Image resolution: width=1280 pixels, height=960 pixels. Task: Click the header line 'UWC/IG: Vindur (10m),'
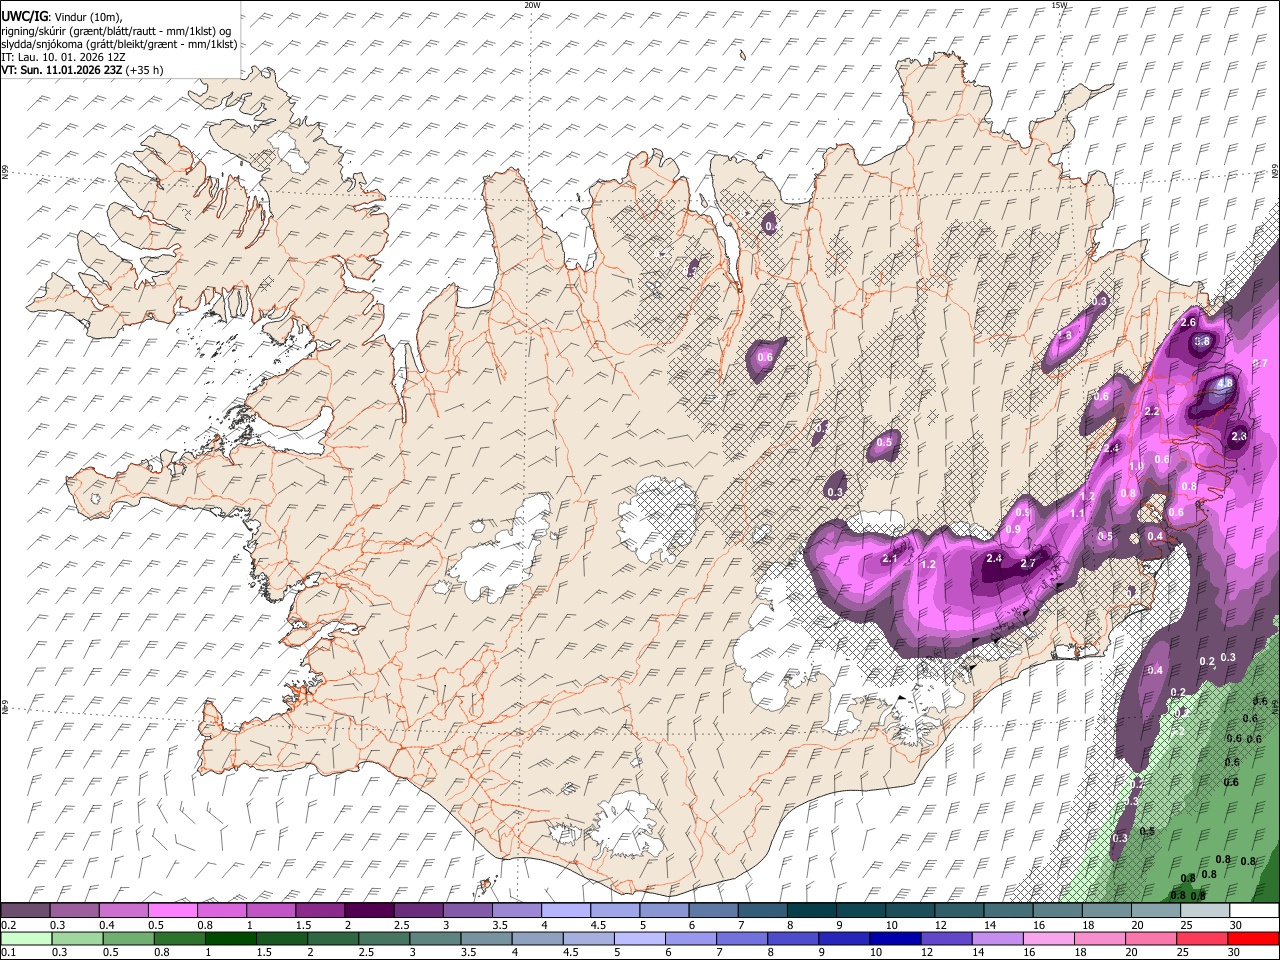[x=62, y=16]
